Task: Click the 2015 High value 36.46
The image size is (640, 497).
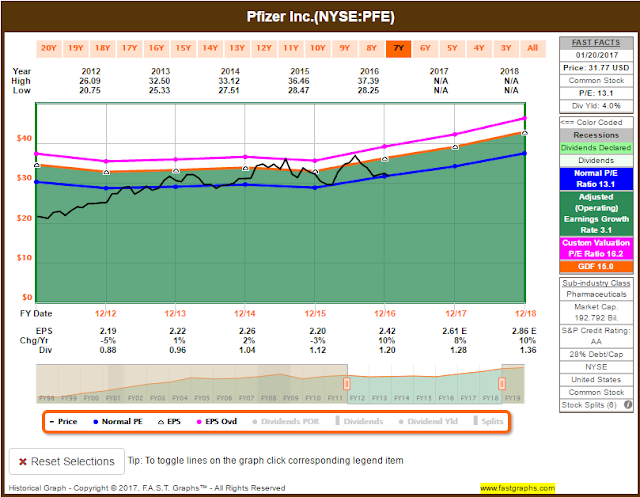Action: pos(299,81)
